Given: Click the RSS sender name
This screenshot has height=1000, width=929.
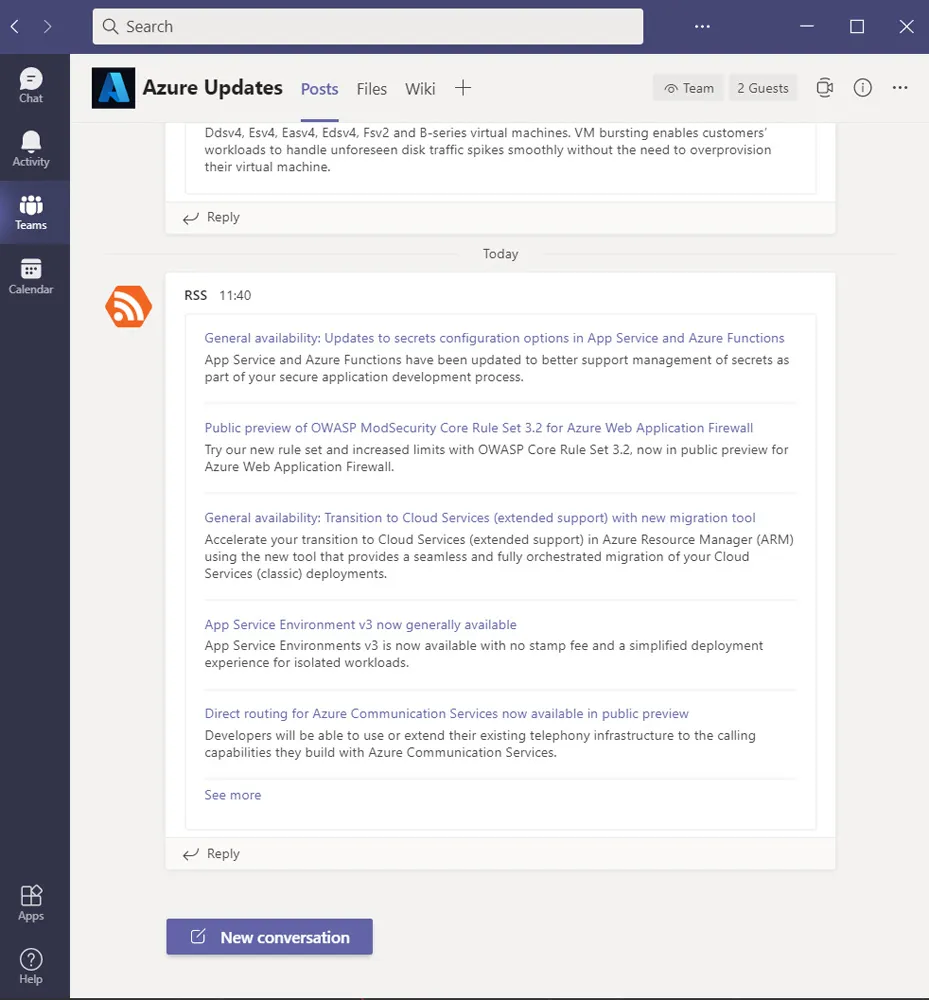Looking at the screenshot, I should [x=196, y=295].
